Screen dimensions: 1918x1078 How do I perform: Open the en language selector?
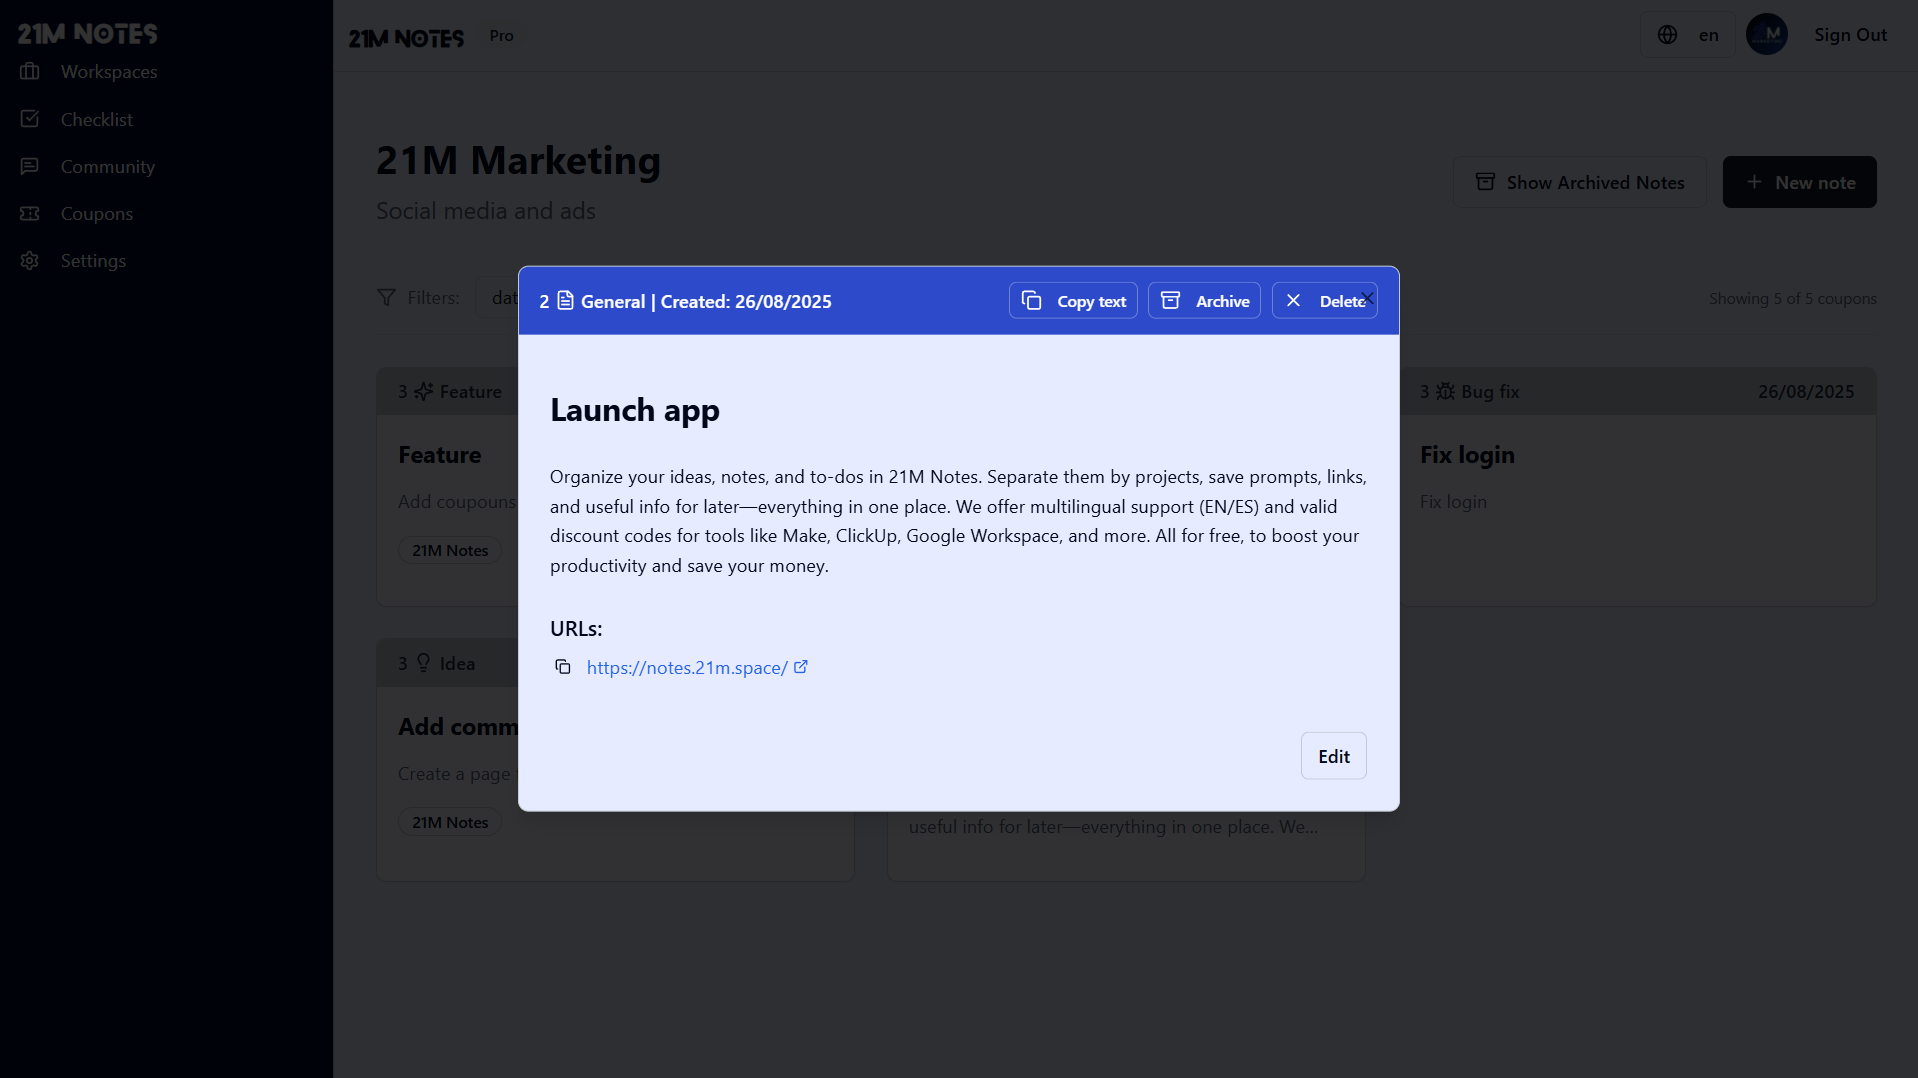[x=1687, y=35]
